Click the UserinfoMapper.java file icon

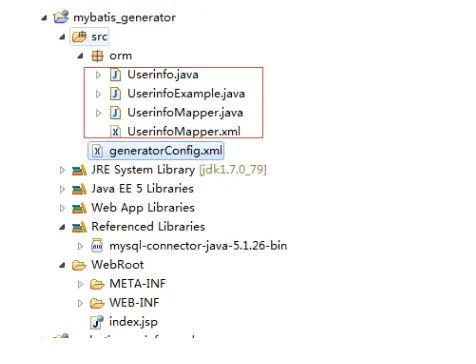pos(115,113)
